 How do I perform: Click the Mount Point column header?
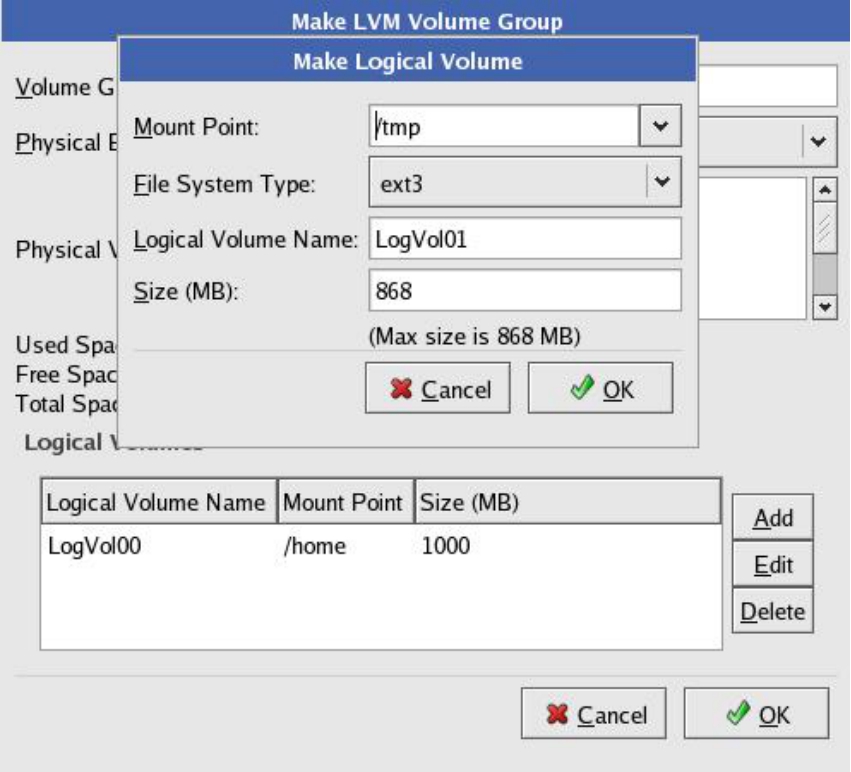pyautogui.click(x=342, y=502)
